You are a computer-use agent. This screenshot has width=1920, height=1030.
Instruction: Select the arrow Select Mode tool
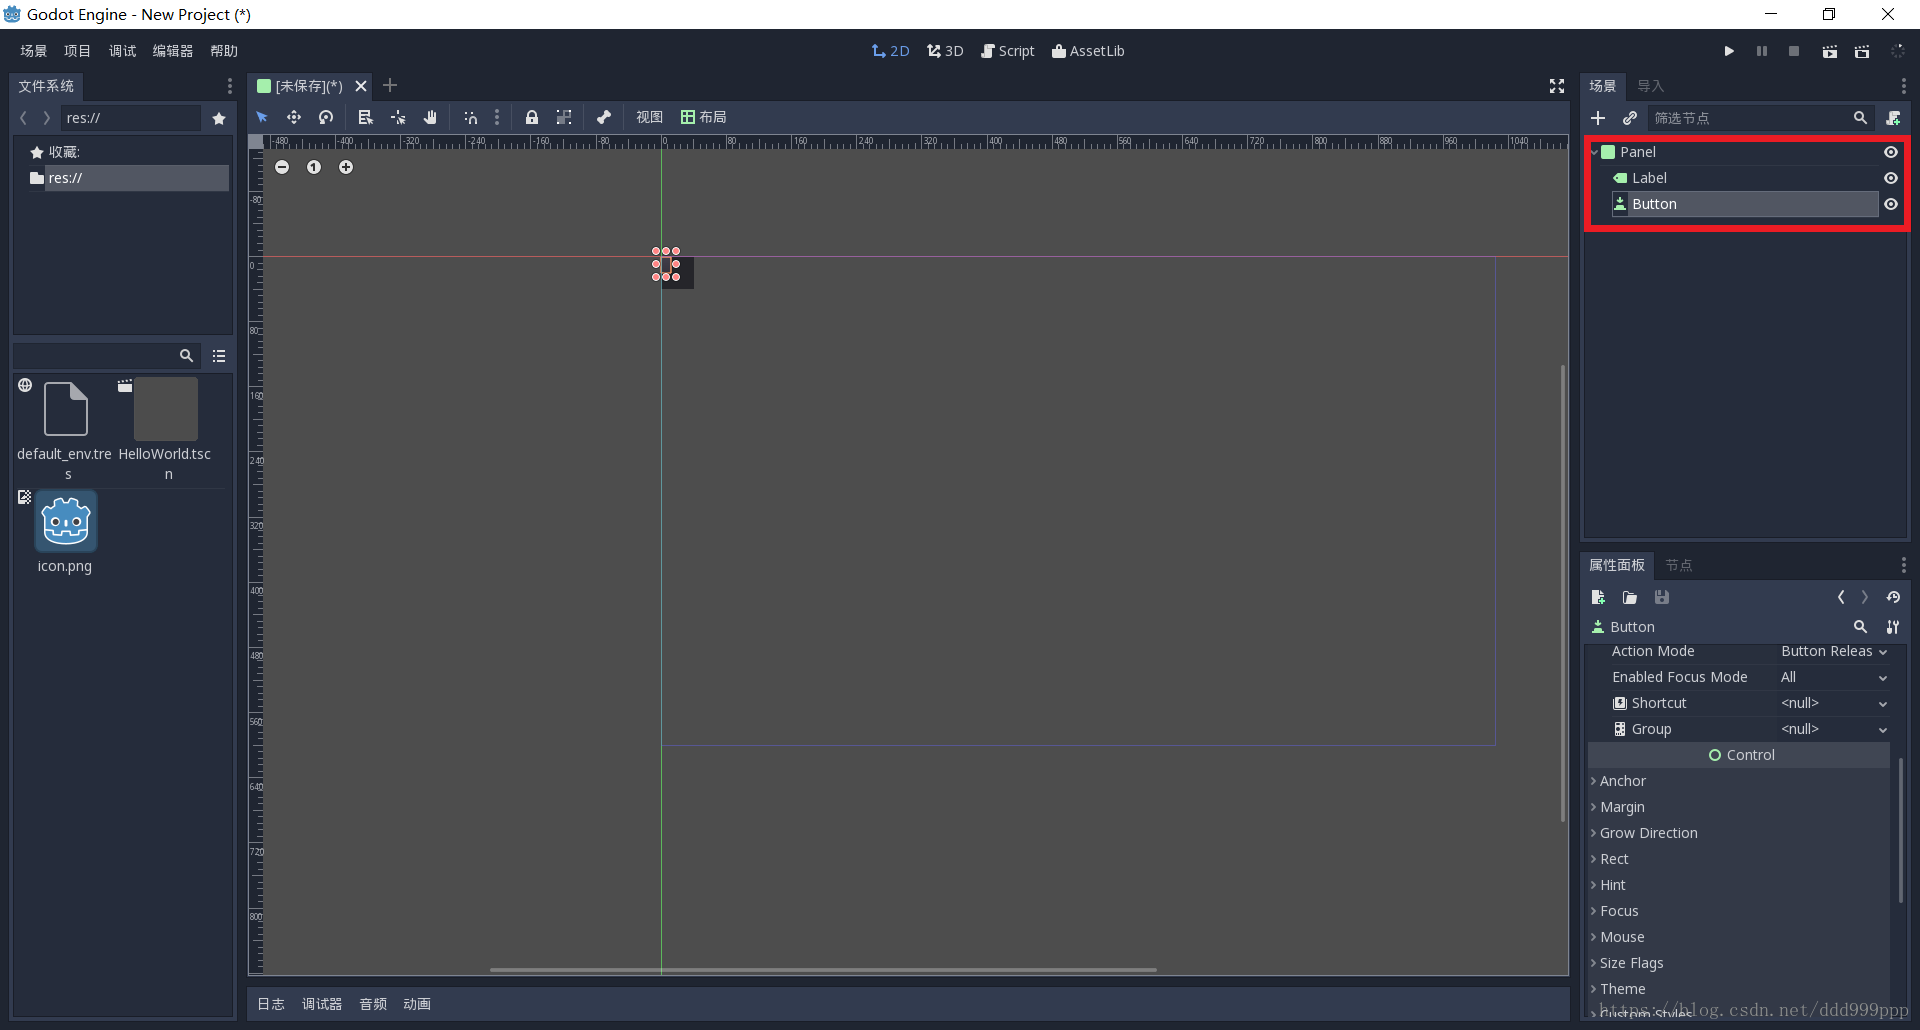[262, 117]
